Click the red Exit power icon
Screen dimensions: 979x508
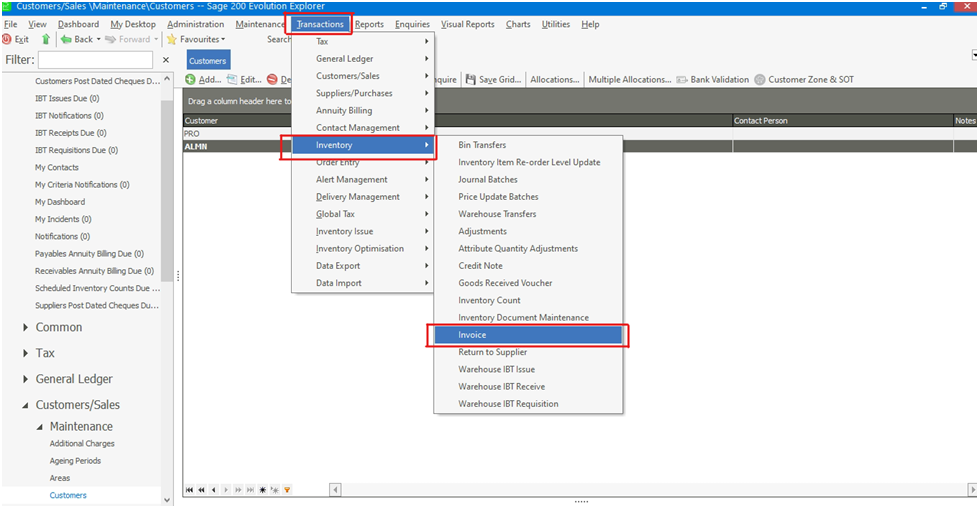tap(7, 39)
